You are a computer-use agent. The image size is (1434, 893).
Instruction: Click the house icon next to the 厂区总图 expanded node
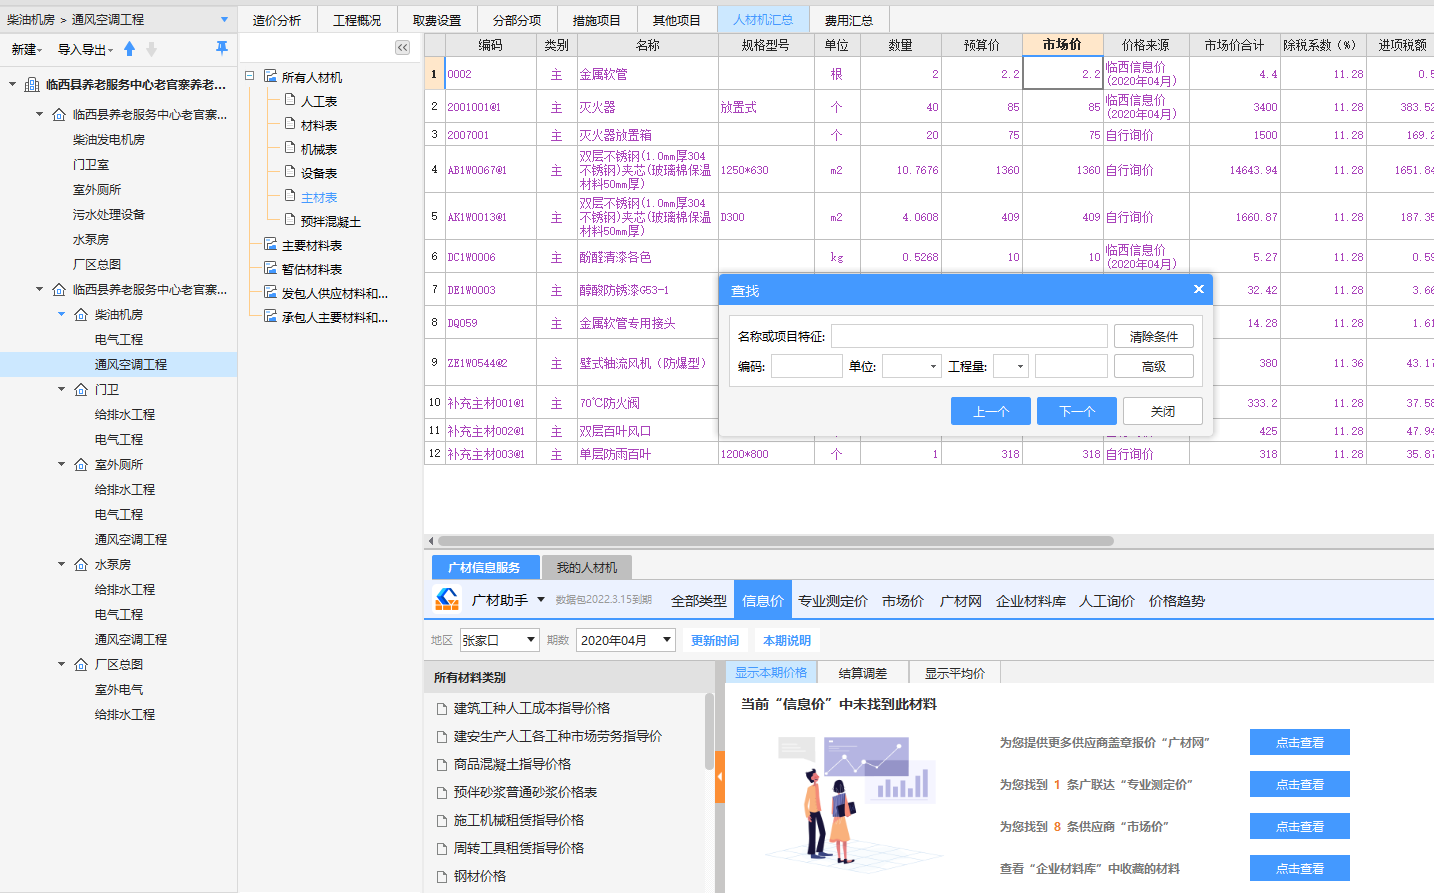pos(81,665)
